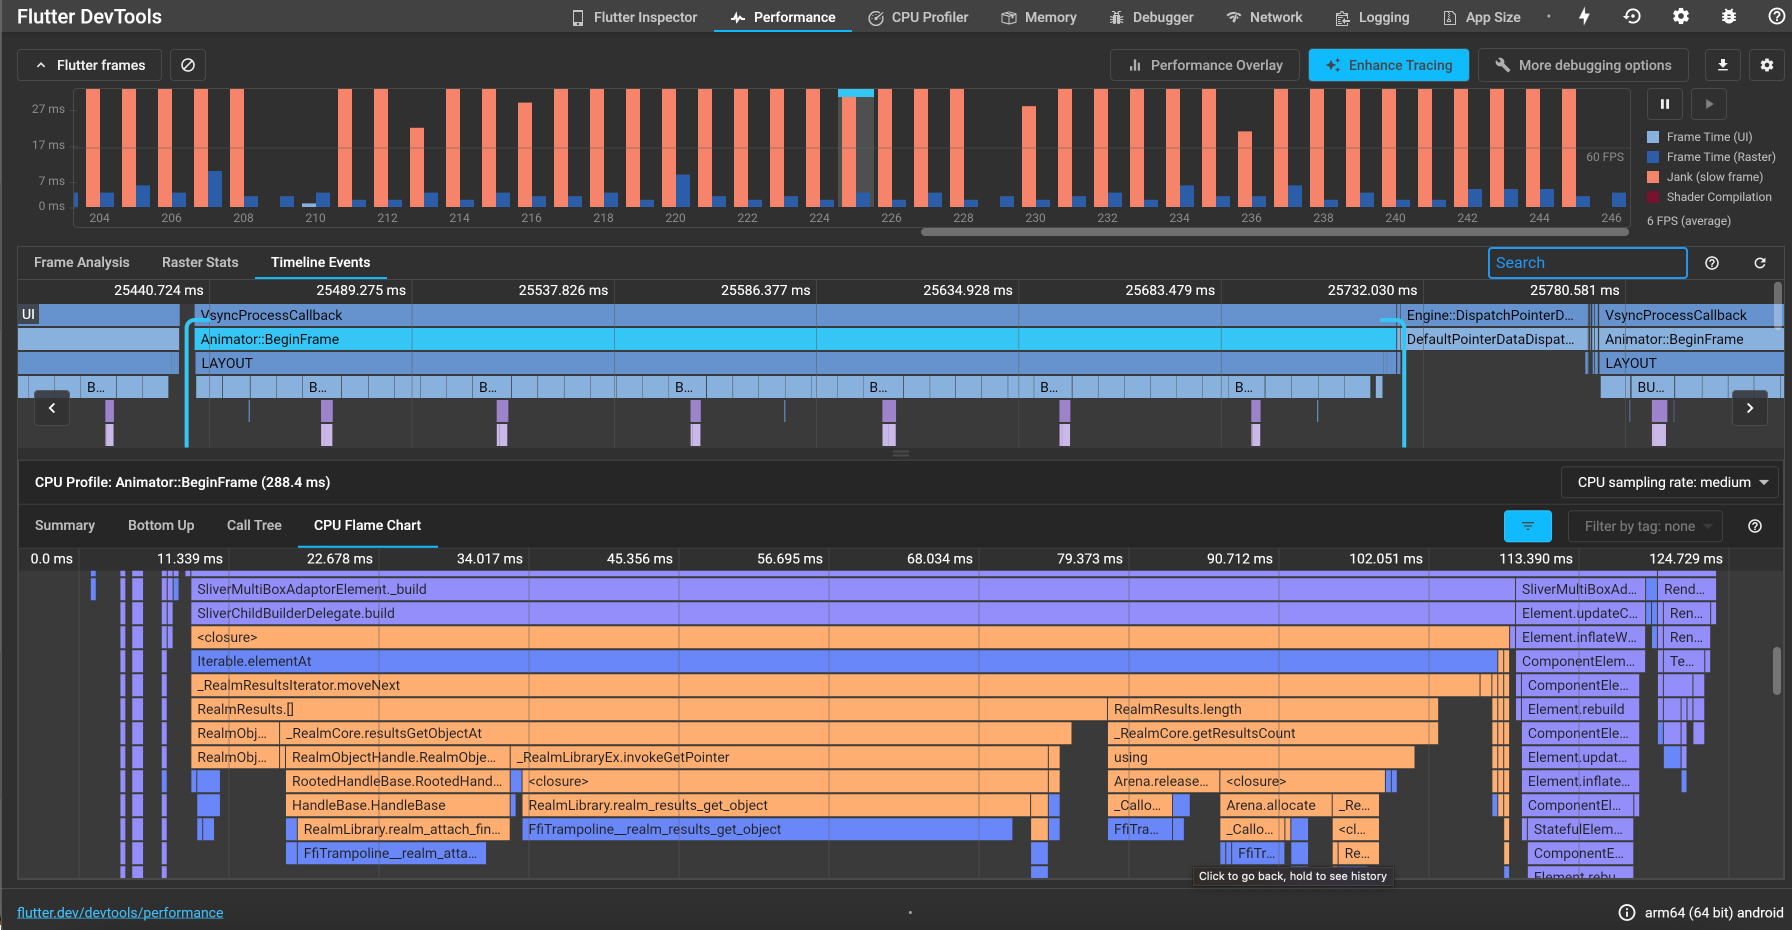
Task: Open performance settings gear icon
Action: tap(1767, 65)
